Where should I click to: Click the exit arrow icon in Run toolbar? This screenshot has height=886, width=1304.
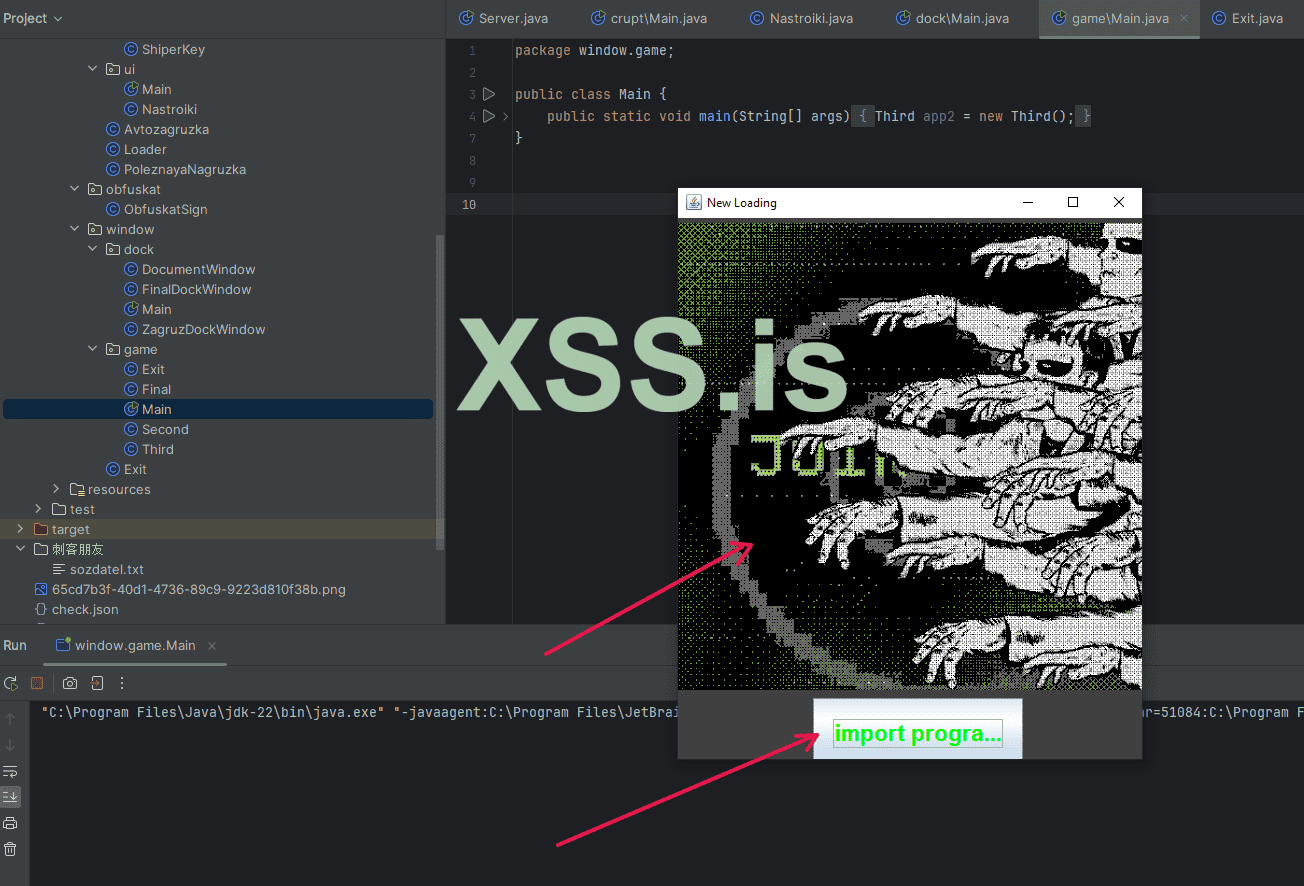tap(97, 684)
